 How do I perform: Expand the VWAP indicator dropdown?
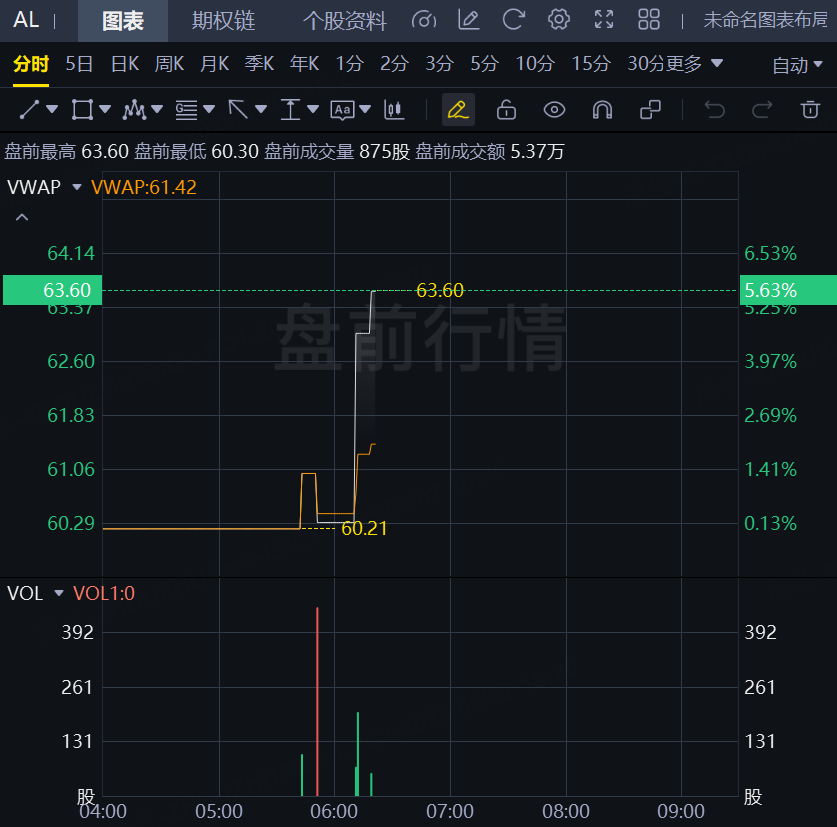coord(76,187)
